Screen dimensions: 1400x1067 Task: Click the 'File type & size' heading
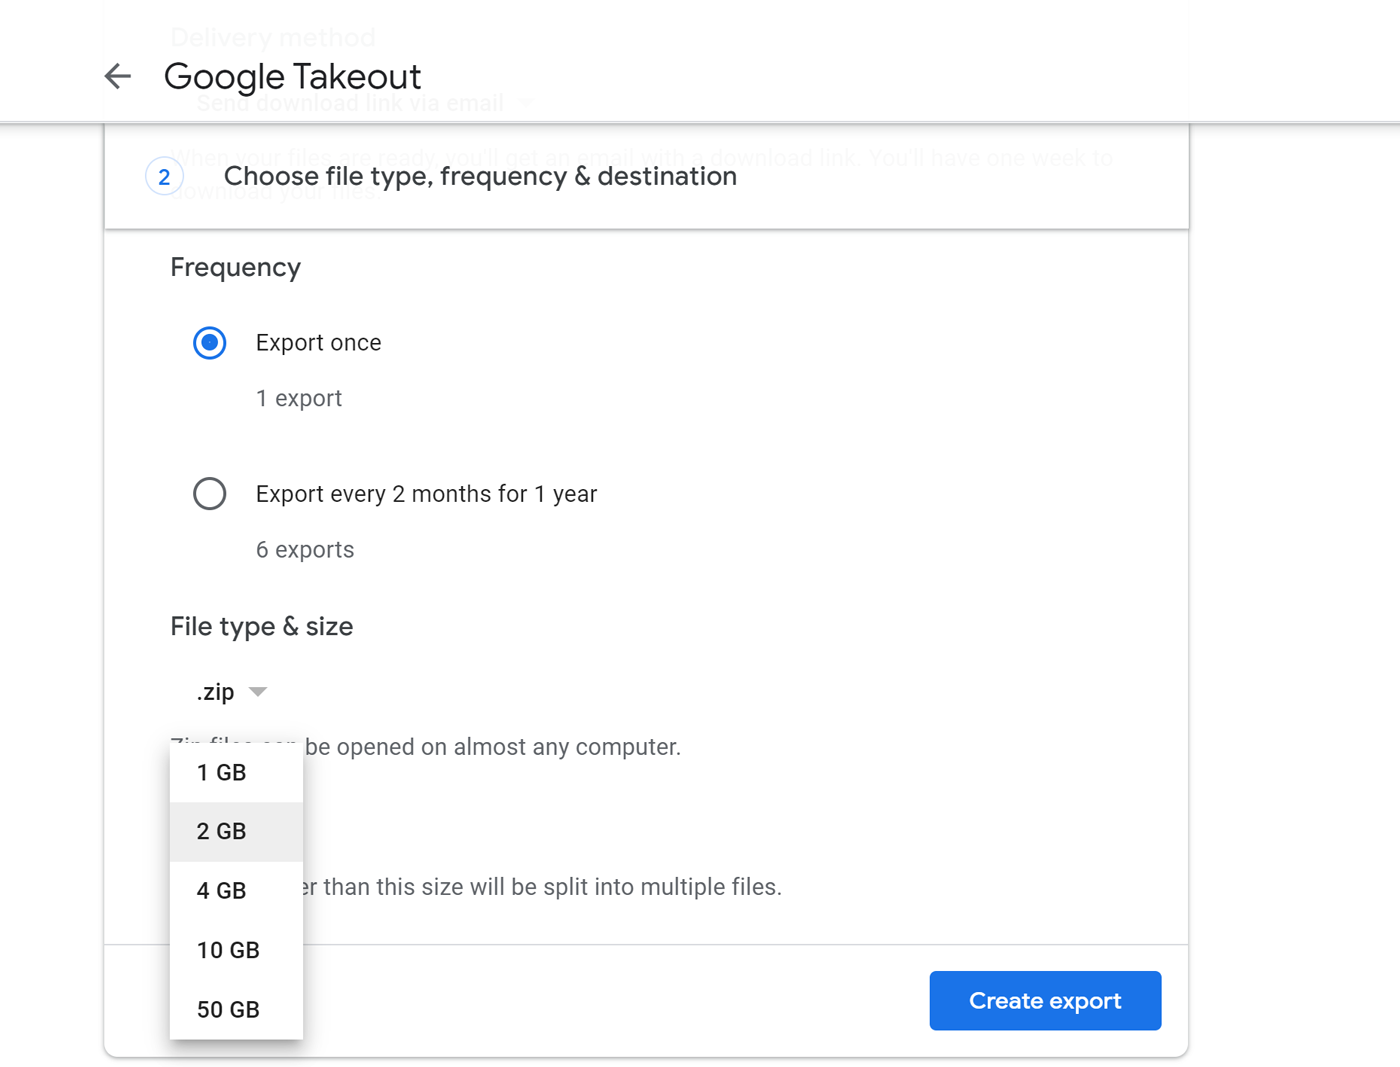[261, 627]
